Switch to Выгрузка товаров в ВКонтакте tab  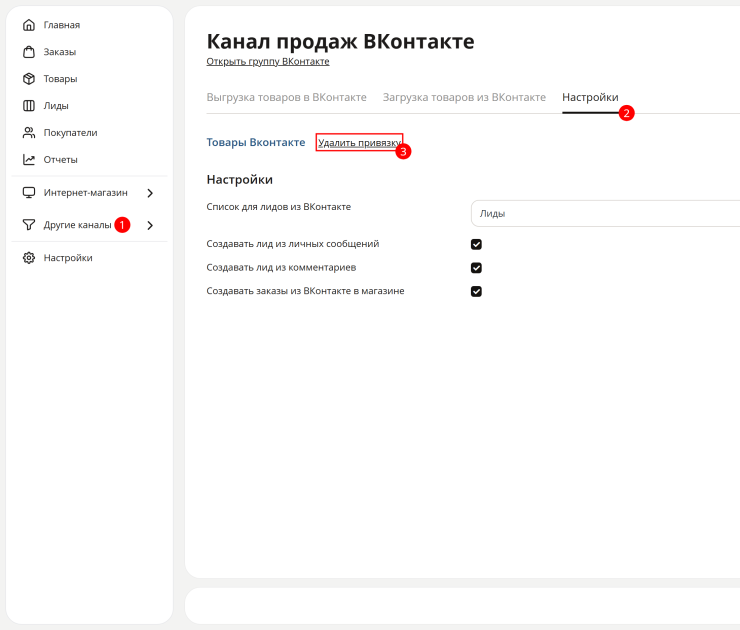click(x=286, y=97)
